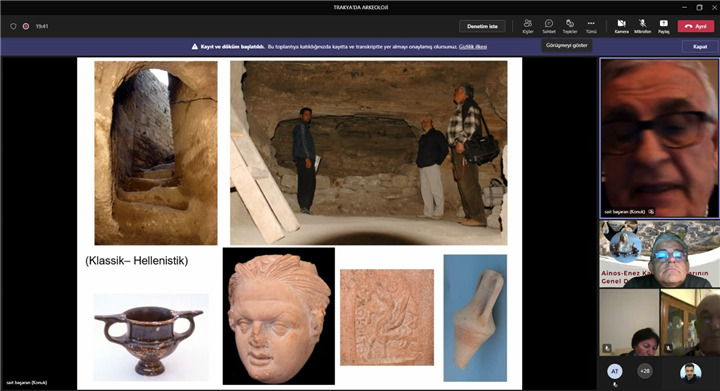Dismiss the recording banner with Kapat

tap(700, 46)
